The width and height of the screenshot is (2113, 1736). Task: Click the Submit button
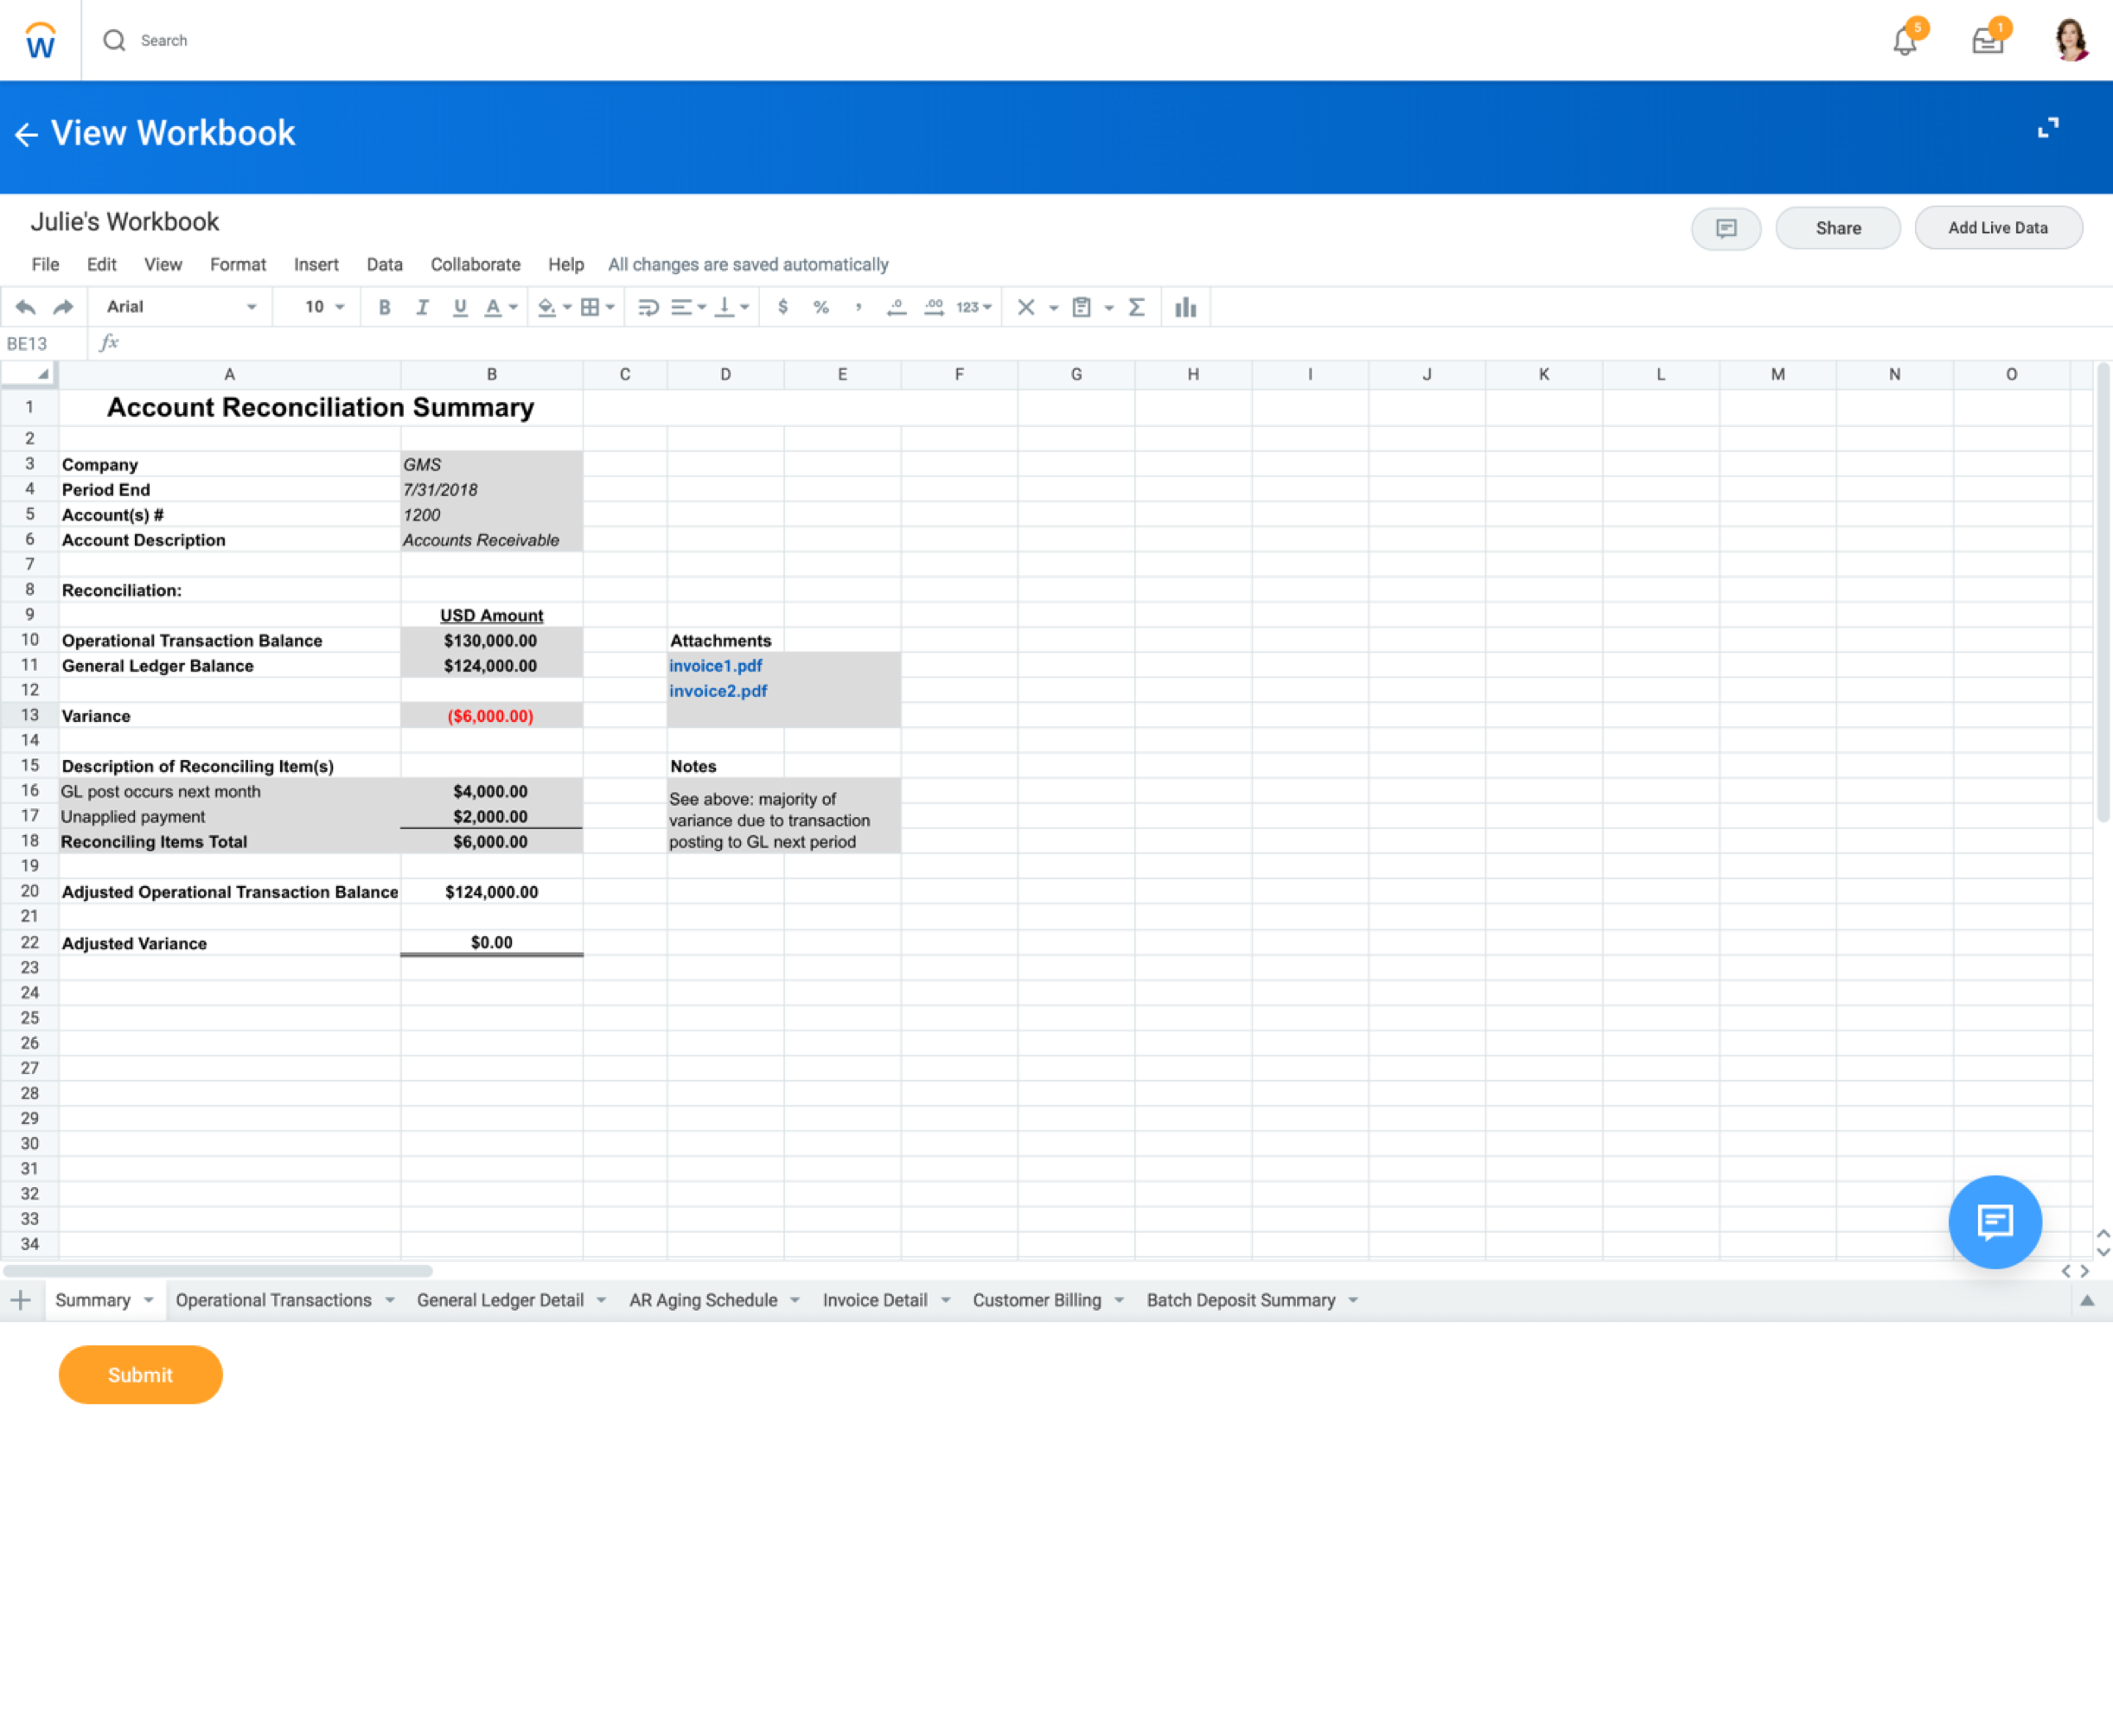(140, 1375)
